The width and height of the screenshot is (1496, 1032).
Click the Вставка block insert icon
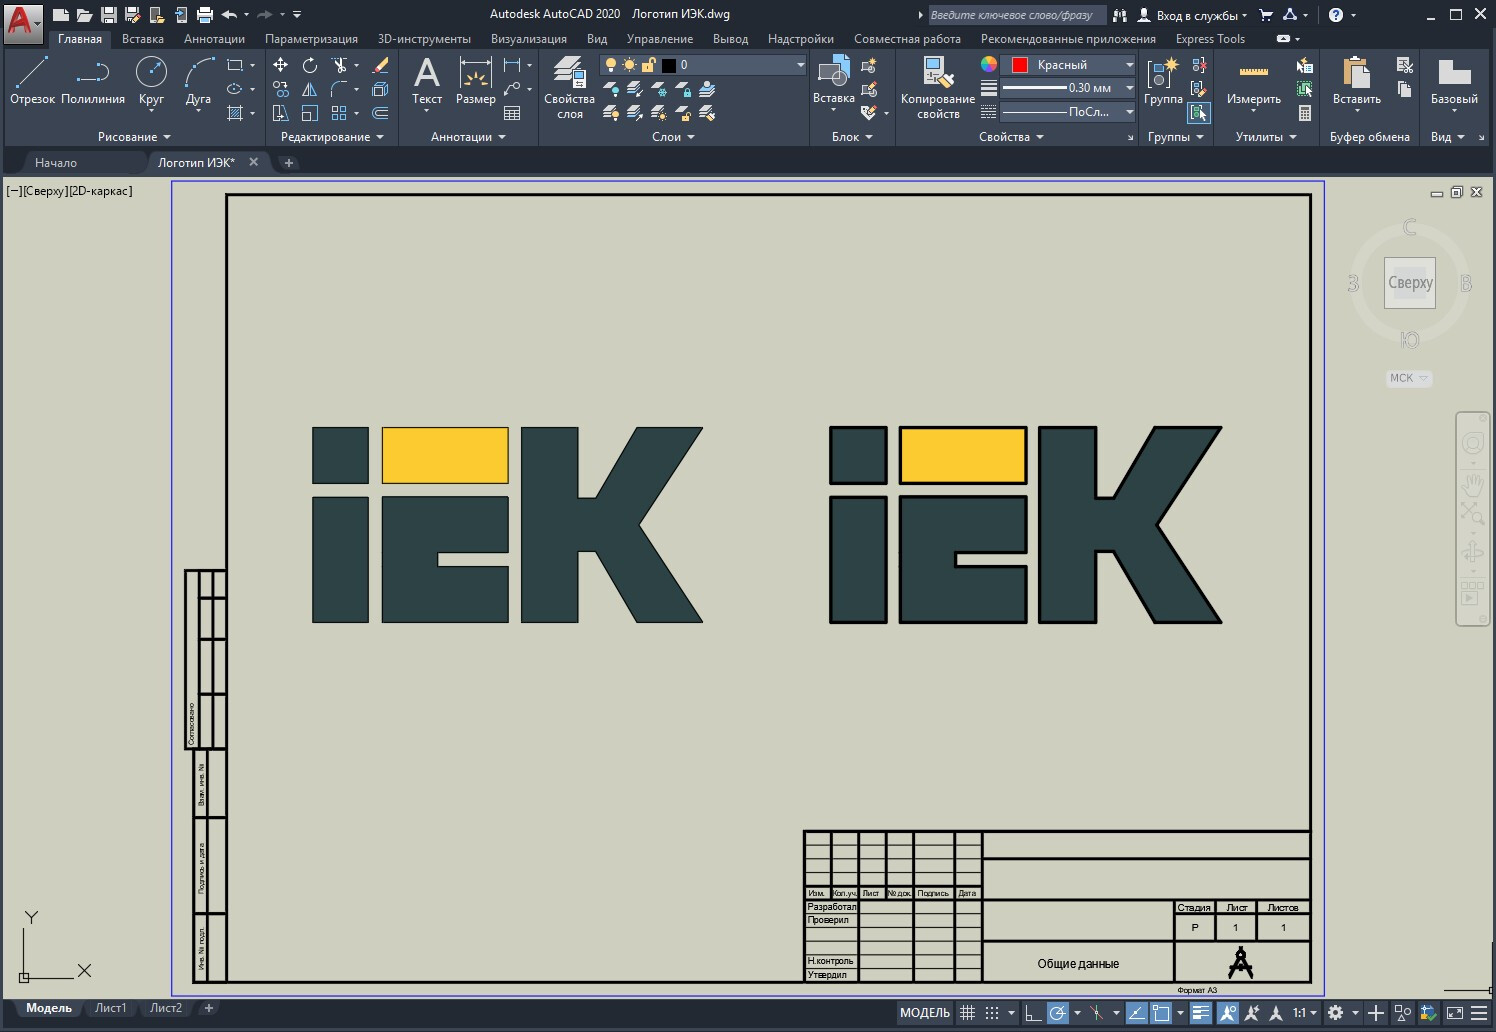[x=833, y=80]
